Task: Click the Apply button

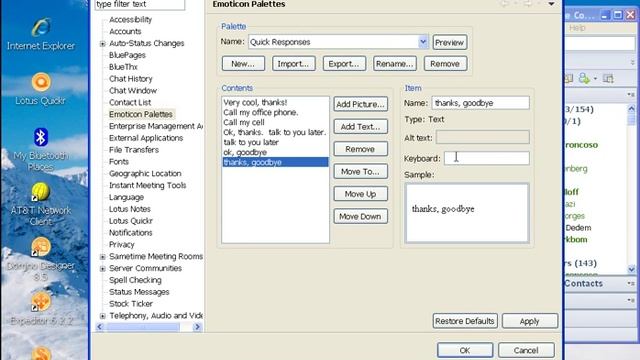Action: [529, 321]
